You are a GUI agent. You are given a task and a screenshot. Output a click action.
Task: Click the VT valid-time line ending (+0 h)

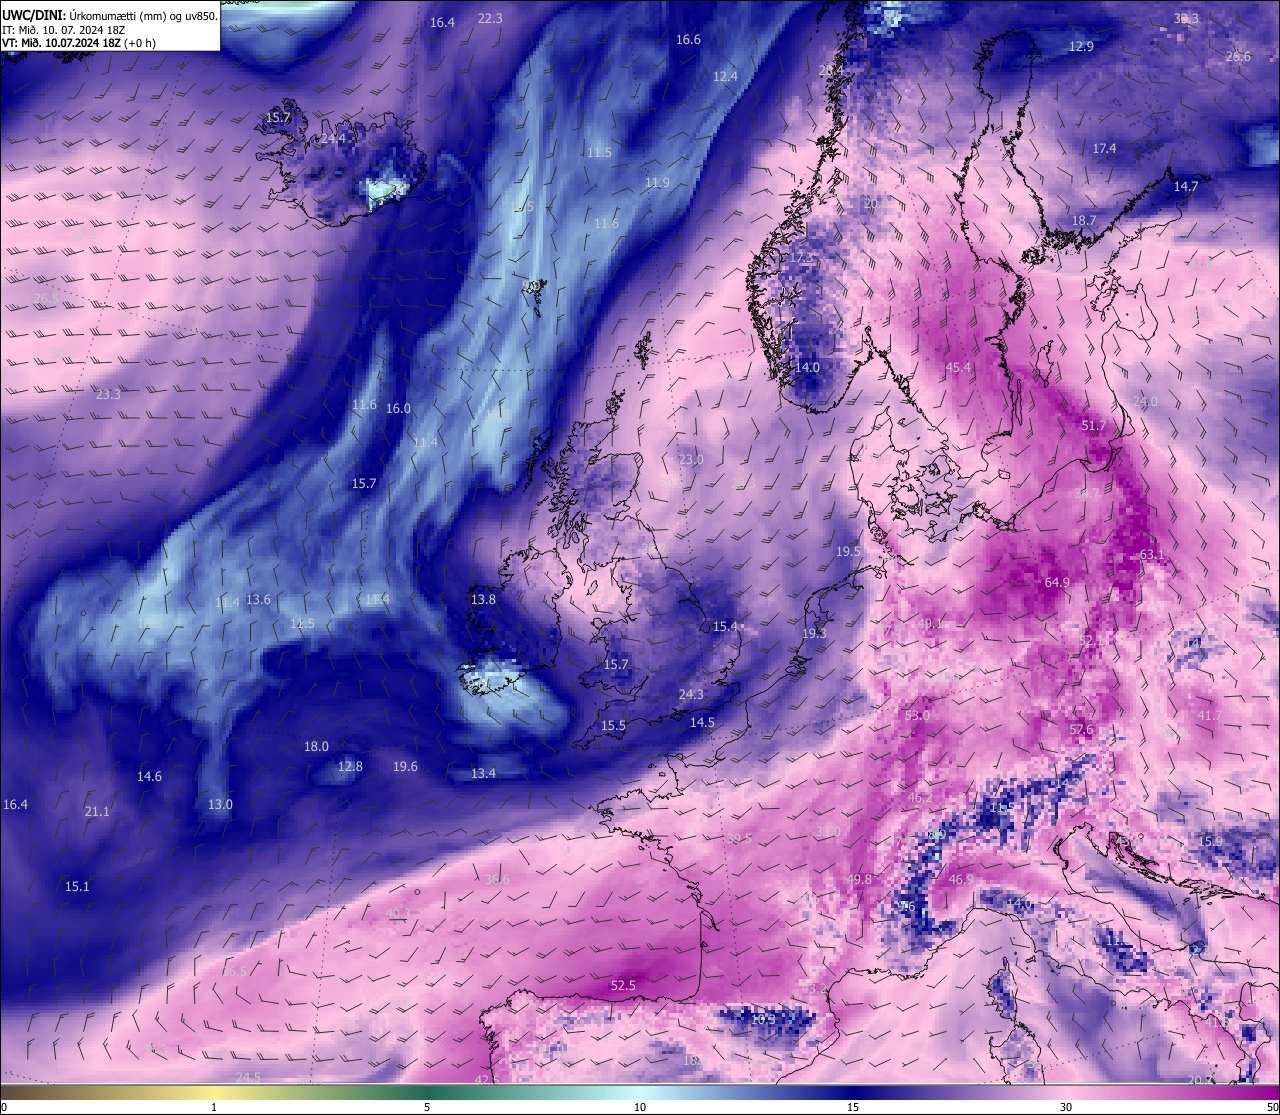click(79, 43)
